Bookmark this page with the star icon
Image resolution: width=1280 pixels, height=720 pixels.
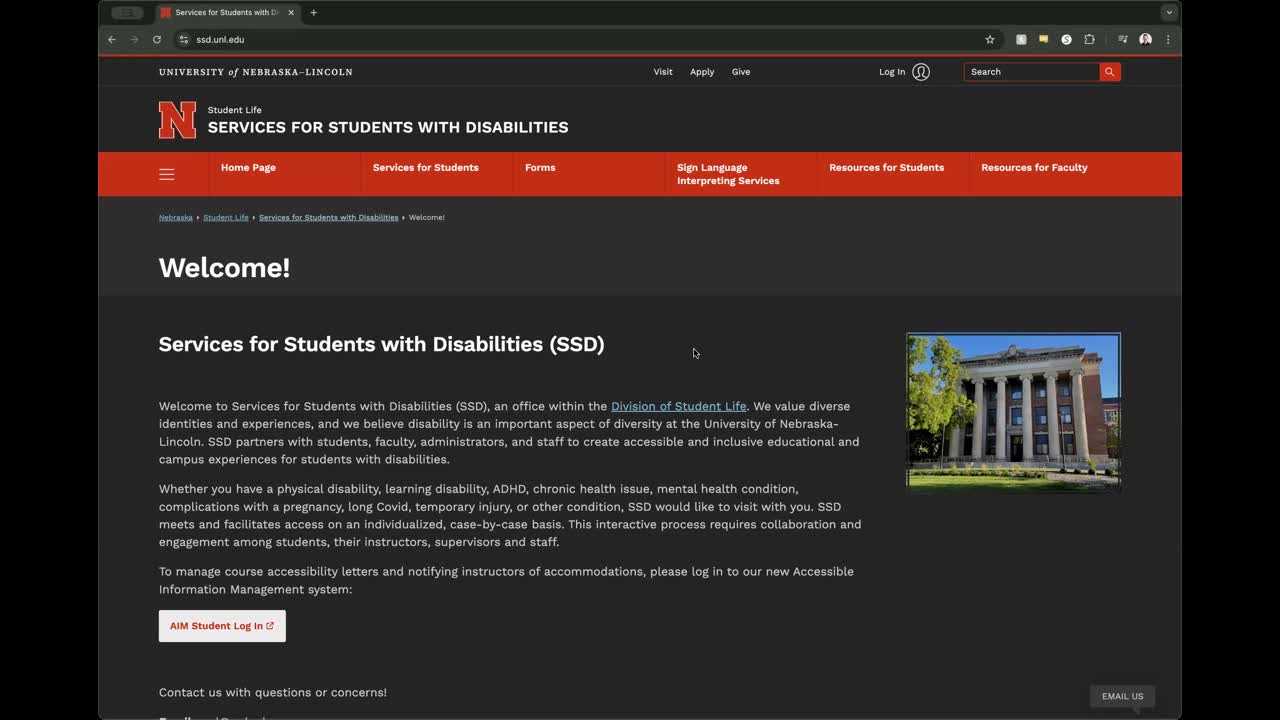pos(990,40)
